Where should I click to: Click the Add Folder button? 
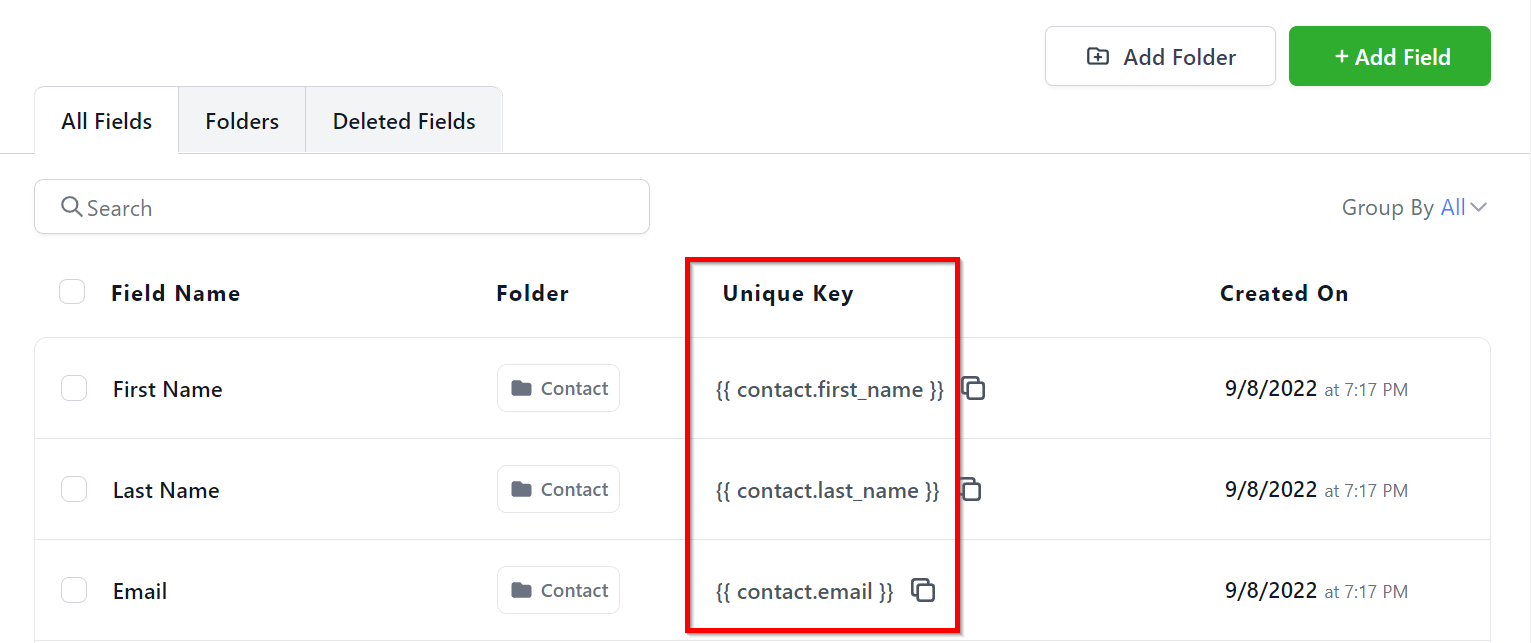(x=1160, y=57)
